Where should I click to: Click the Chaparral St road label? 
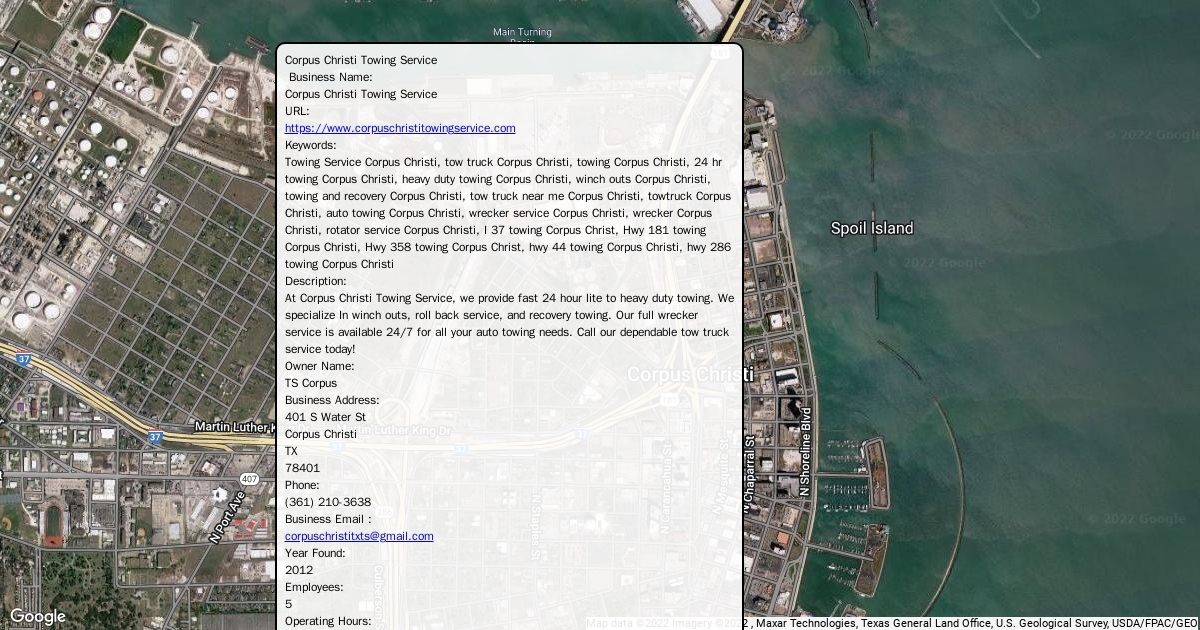(749, 474)
